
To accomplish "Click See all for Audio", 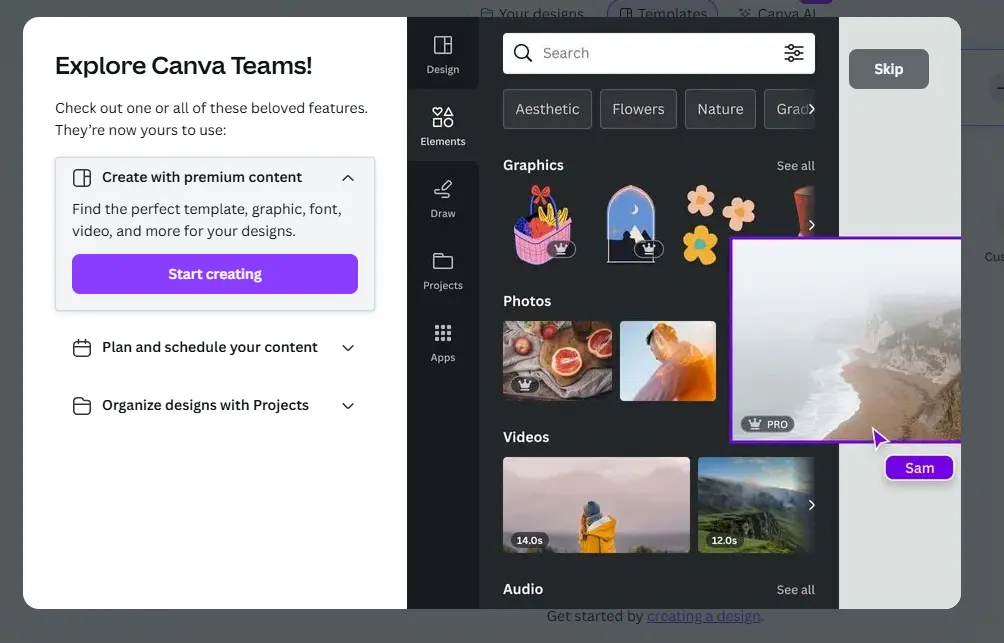I will 795,590.
